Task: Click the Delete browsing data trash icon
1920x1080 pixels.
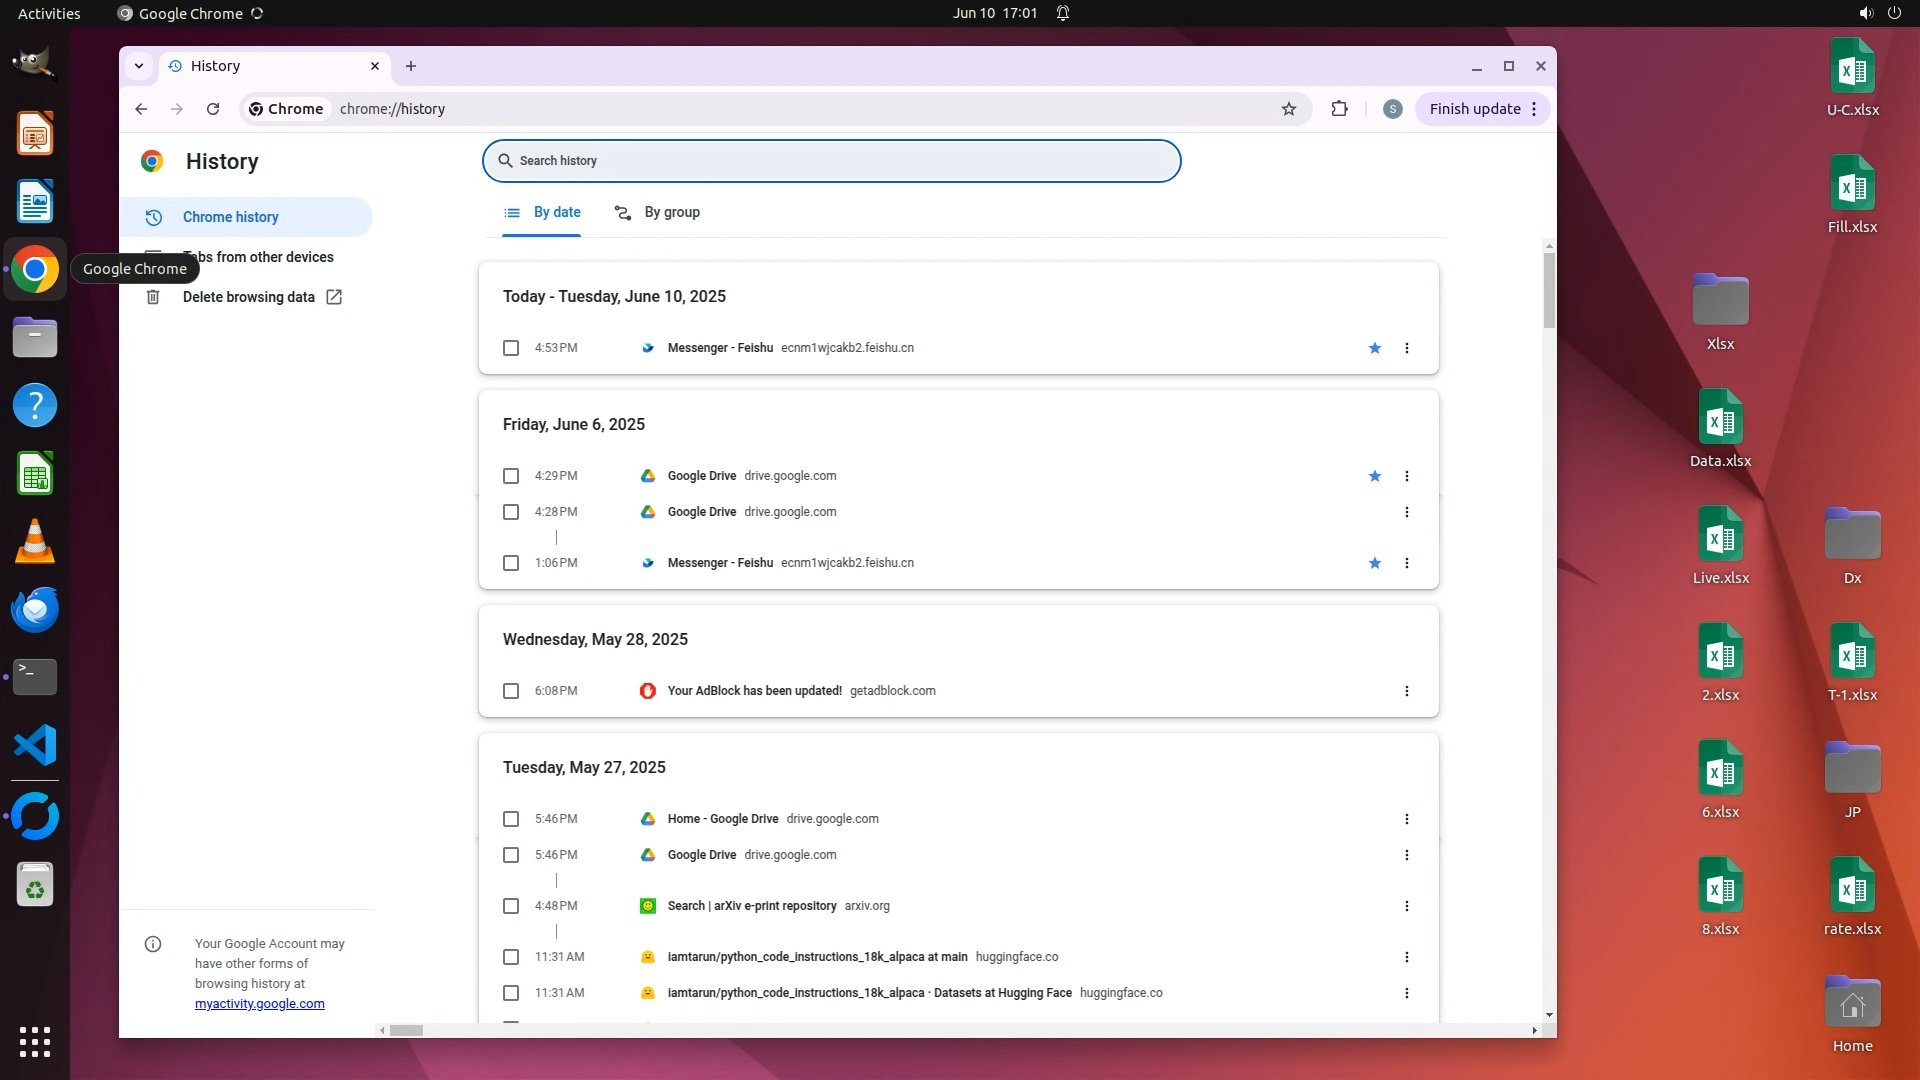Action: [153, 297]
